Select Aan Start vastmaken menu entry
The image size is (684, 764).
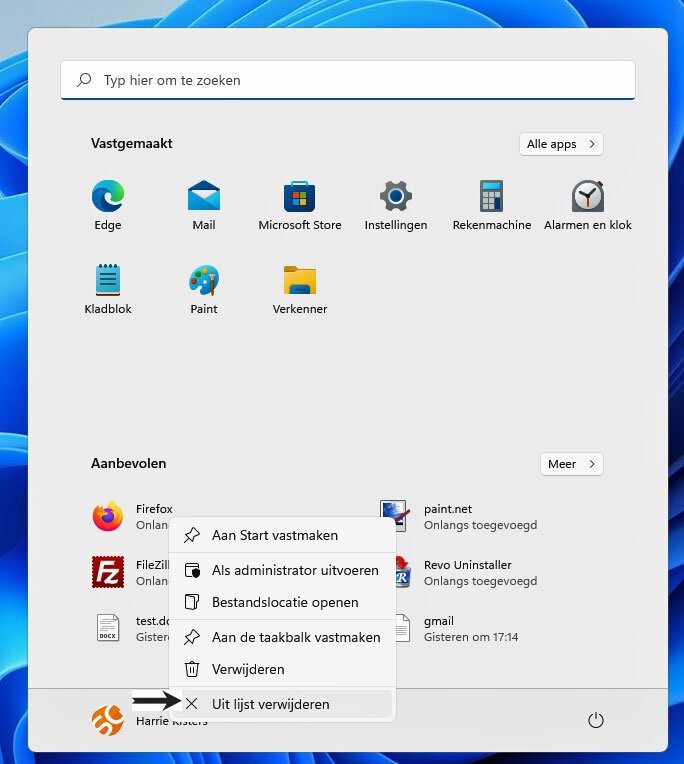tap(275, 535)
